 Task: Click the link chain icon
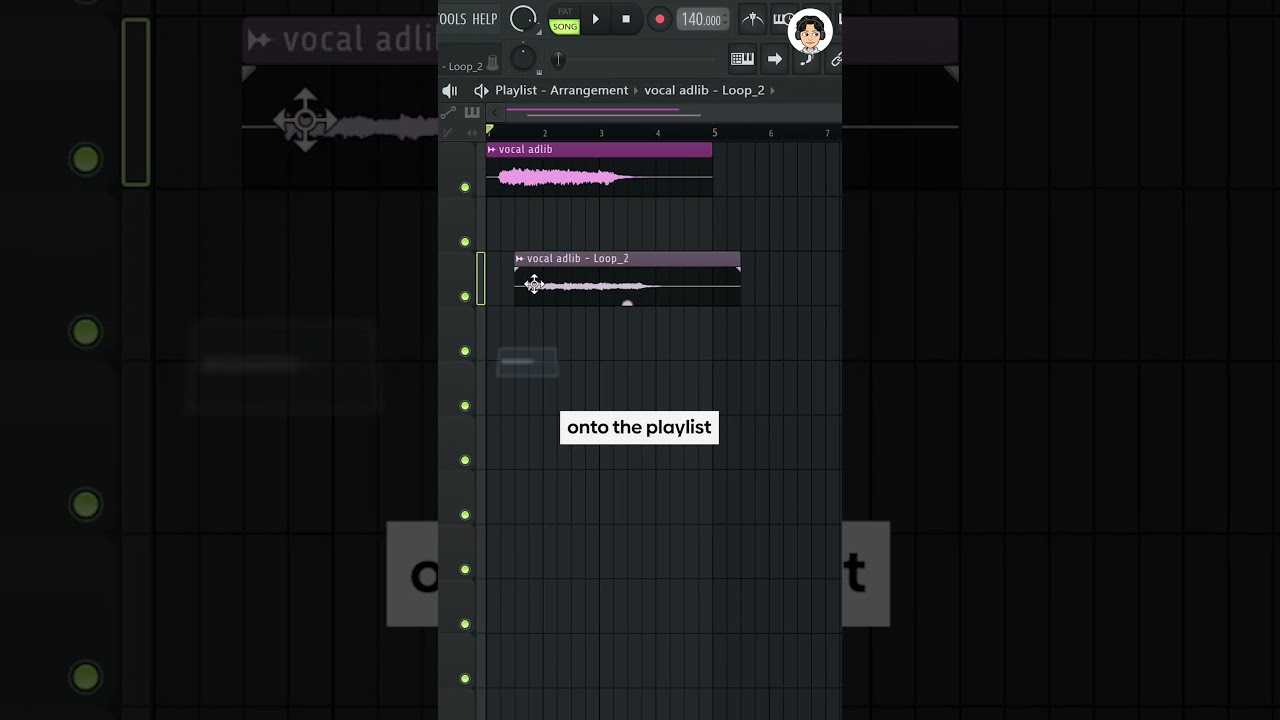pos(835,59)
